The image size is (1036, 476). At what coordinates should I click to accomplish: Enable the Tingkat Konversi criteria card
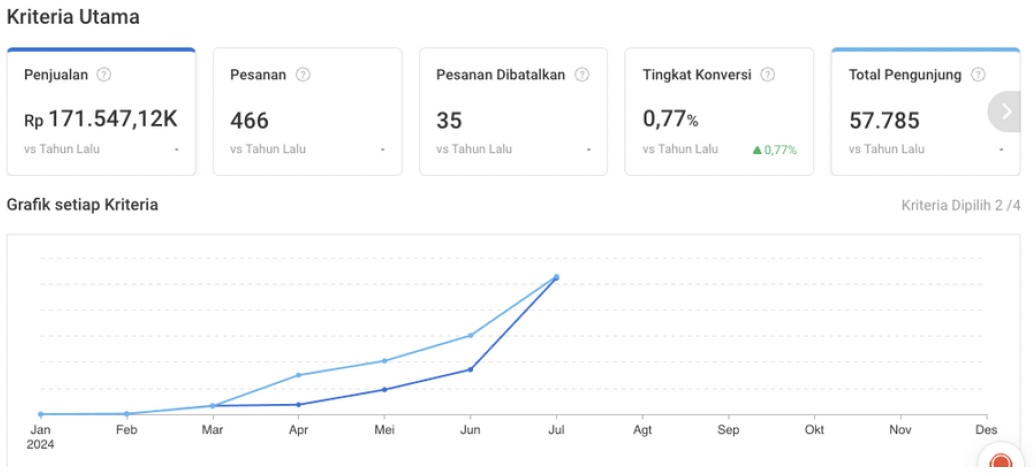coord(719,111)
